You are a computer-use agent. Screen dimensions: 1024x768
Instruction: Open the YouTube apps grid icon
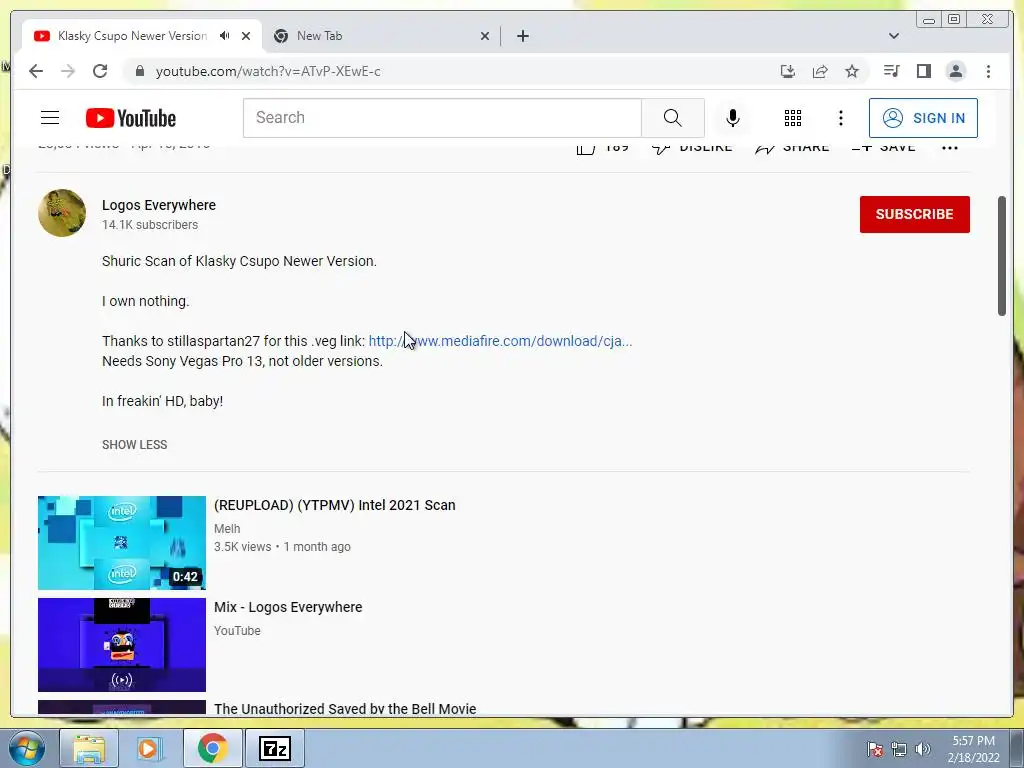click(793, 118)
